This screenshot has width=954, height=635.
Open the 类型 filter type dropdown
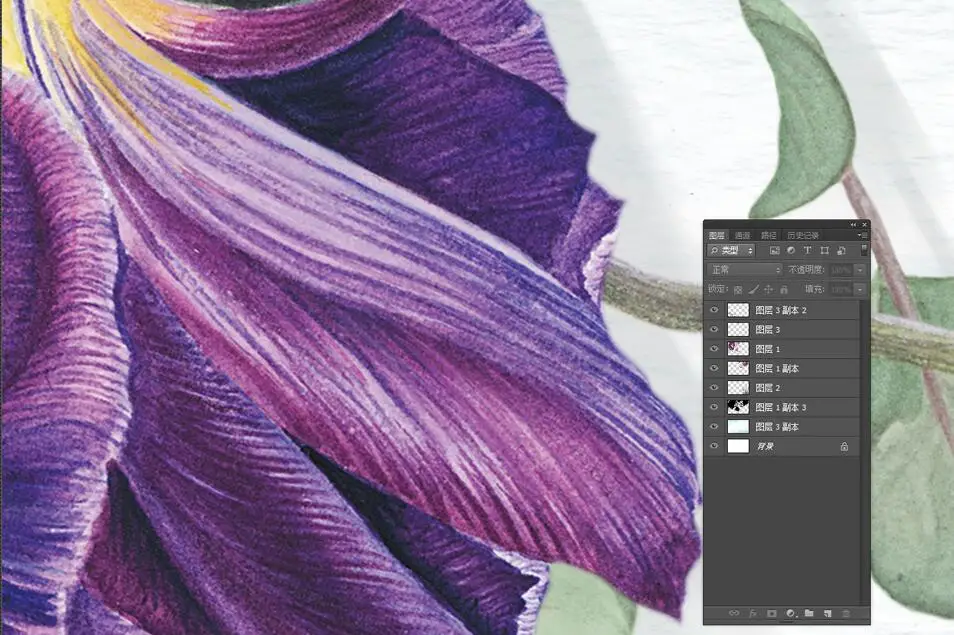[x=731, y=251]
